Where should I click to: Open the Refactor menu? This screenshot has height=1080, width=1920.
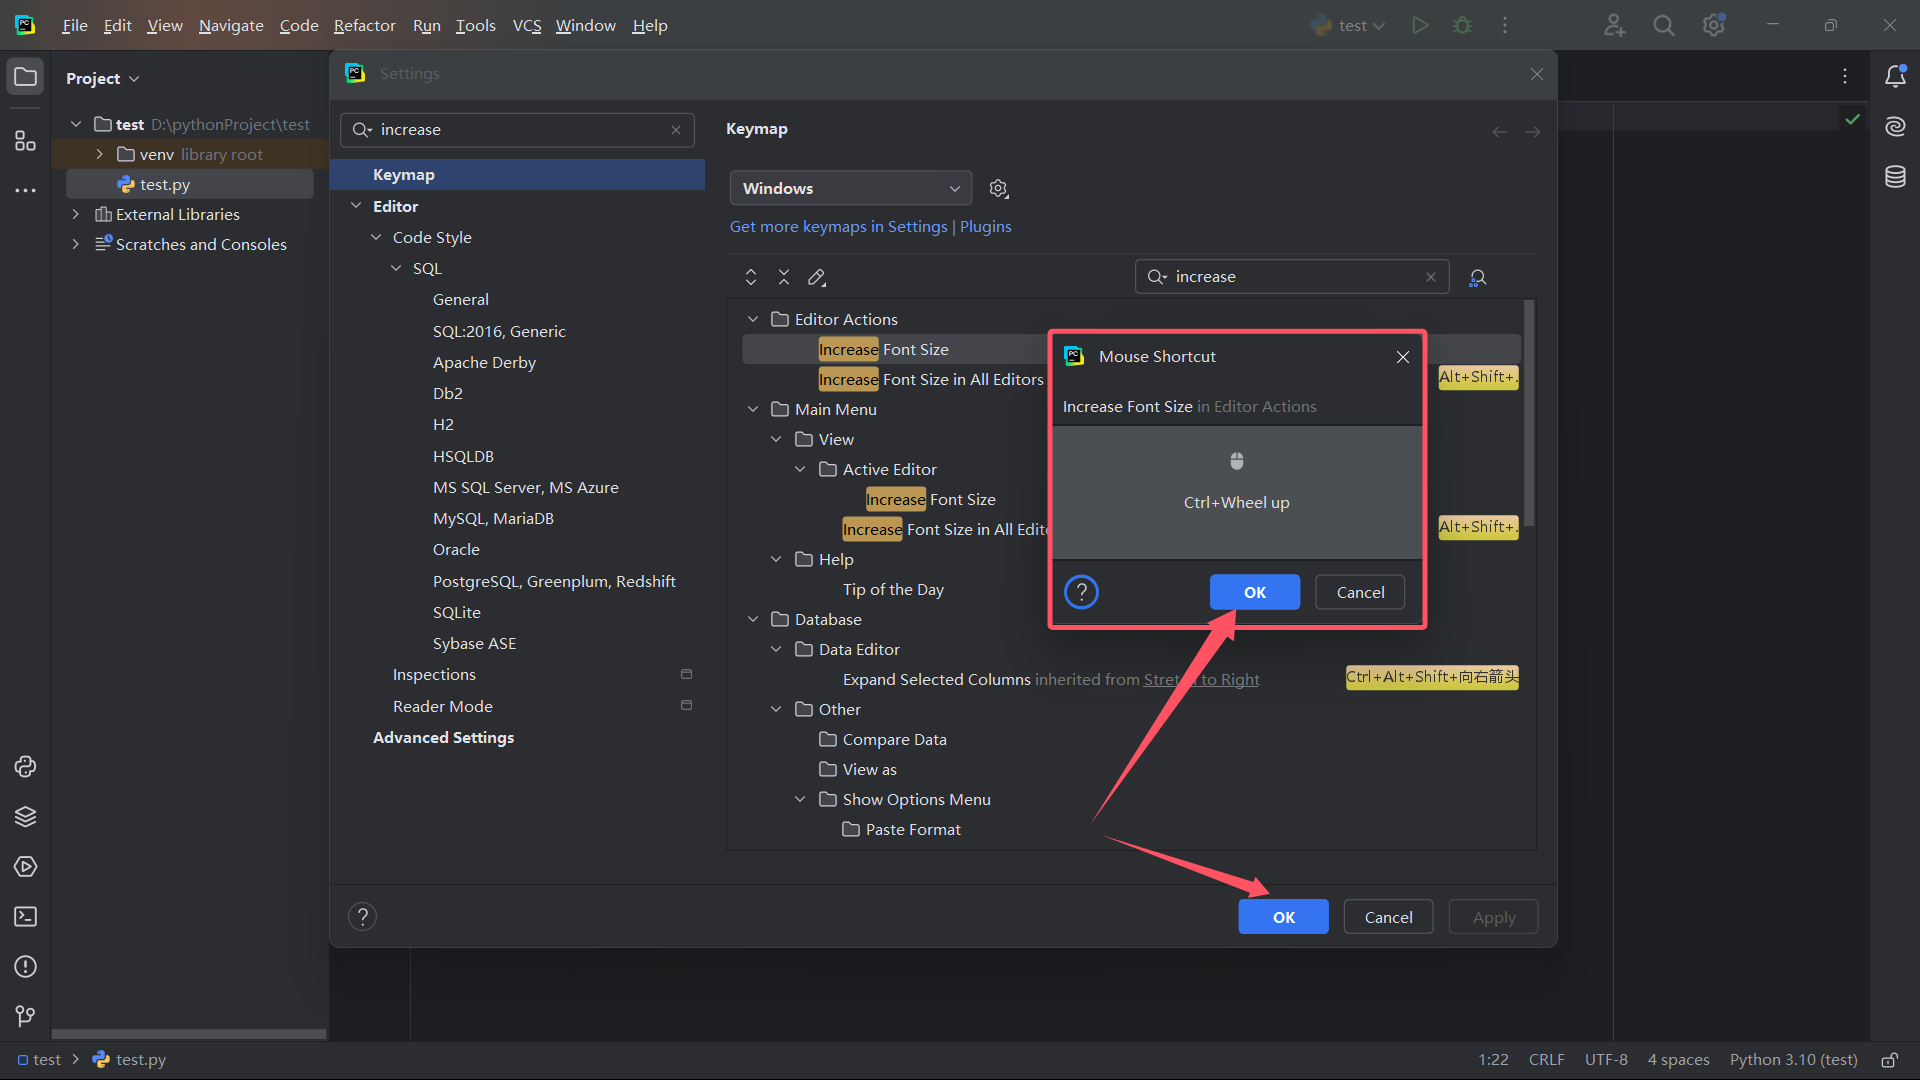[364, 26]
